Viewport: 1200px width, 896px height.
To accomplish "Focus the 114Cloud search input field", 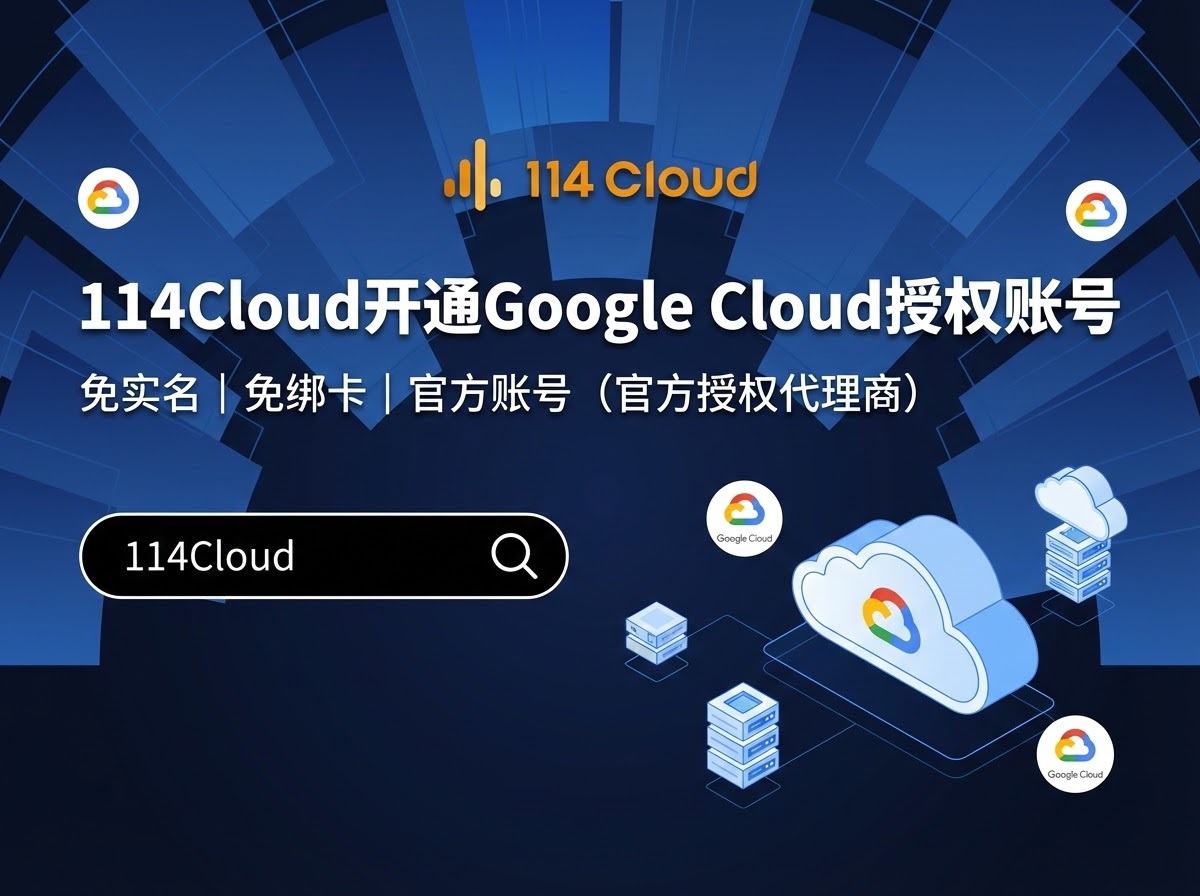I will [324, 556].
